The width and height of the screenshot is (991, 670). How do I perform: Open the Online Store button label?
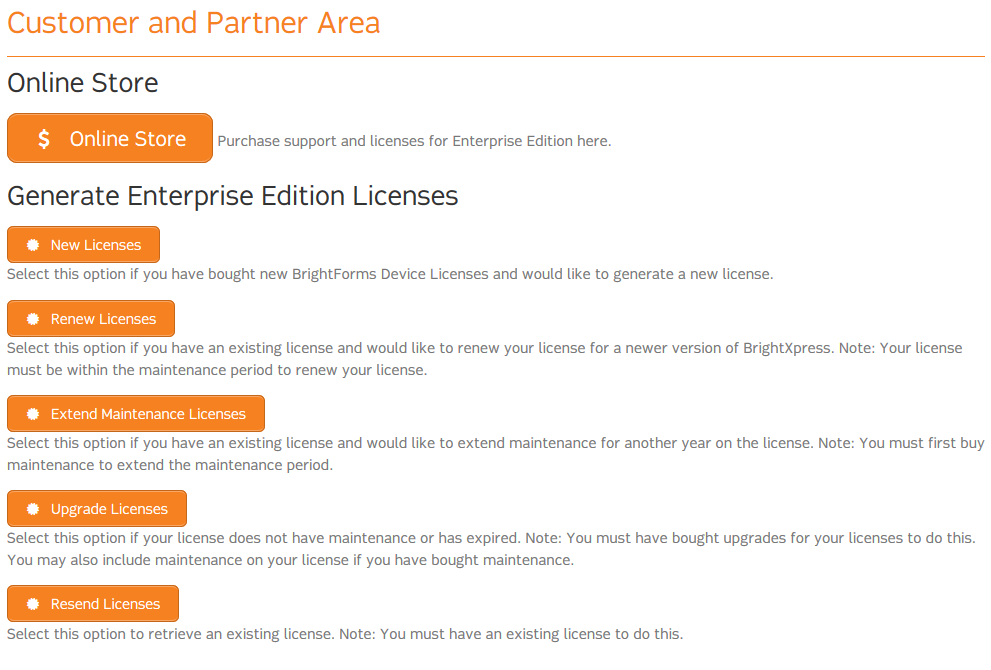click(x=128, y=139)
